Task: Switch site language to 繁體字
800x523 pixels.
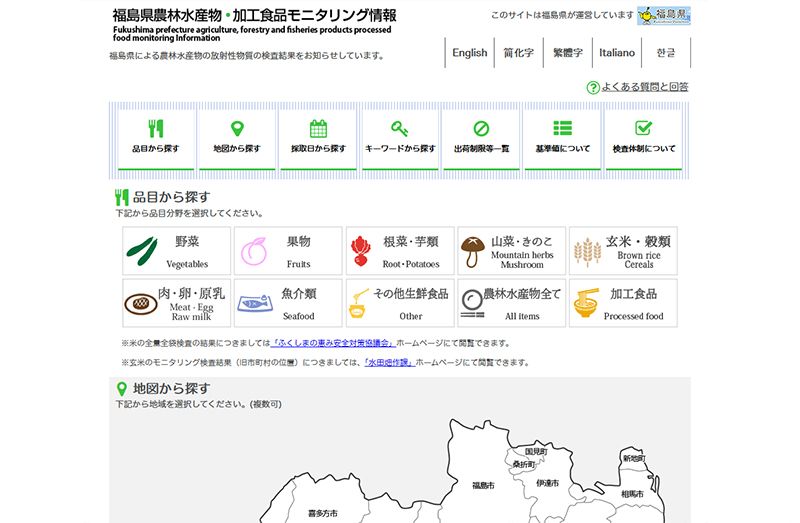Action: pyautogui.click(x=568, y=53)
